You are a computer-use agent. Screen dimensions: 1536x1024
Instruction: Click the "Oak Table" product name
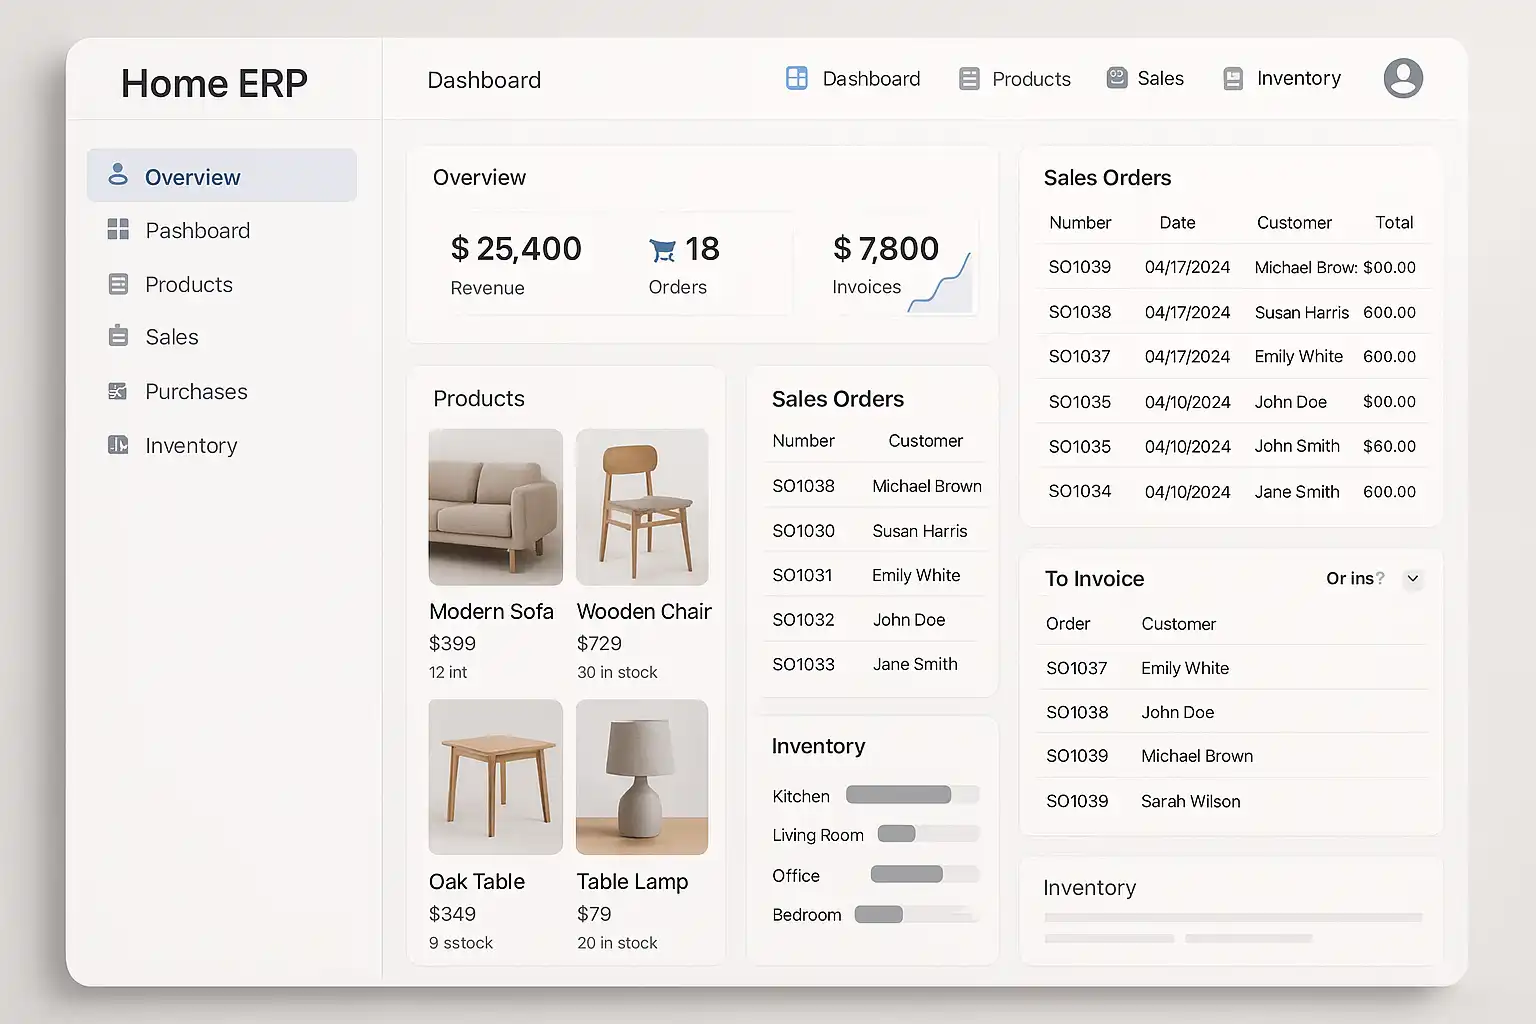click(x=477, y=881)
